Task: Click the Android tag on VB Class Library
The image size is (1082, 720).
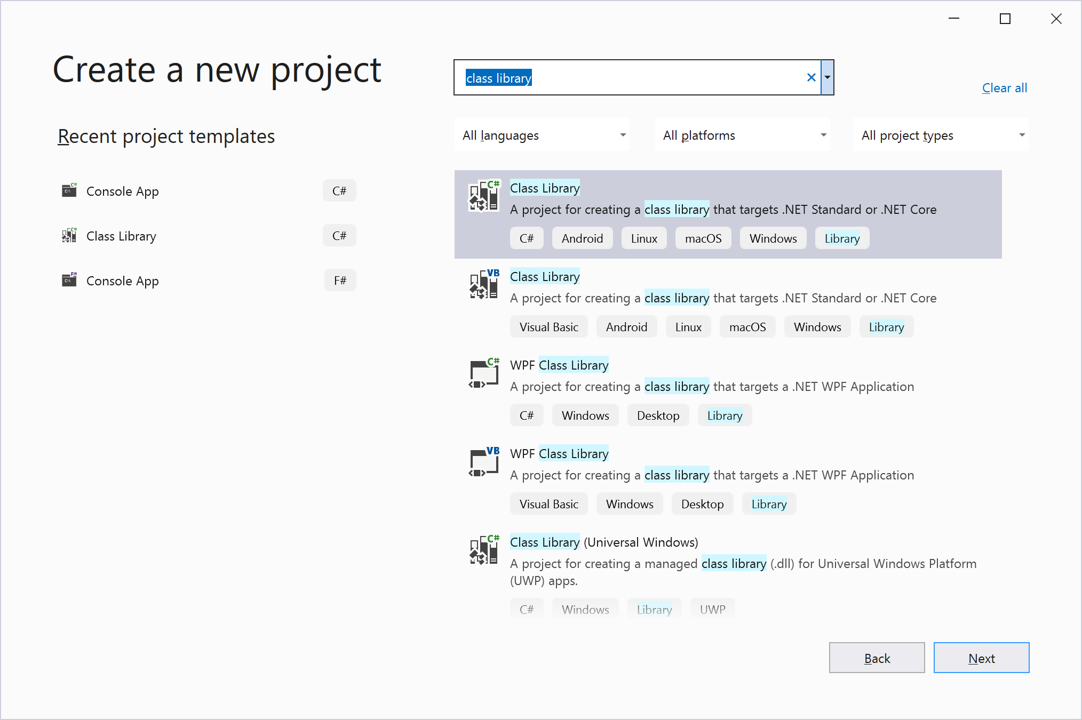Action: click(627, 327)
